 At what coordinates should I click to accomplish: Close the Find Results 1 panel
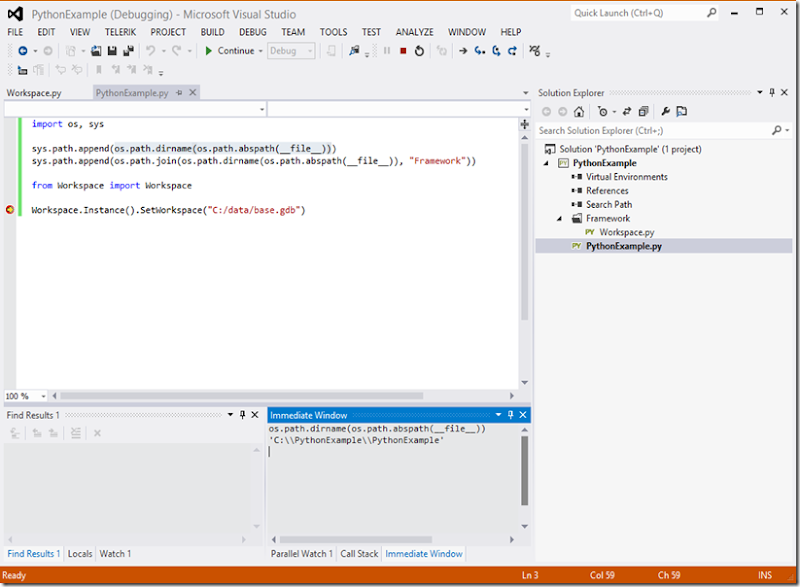[255, 415]
